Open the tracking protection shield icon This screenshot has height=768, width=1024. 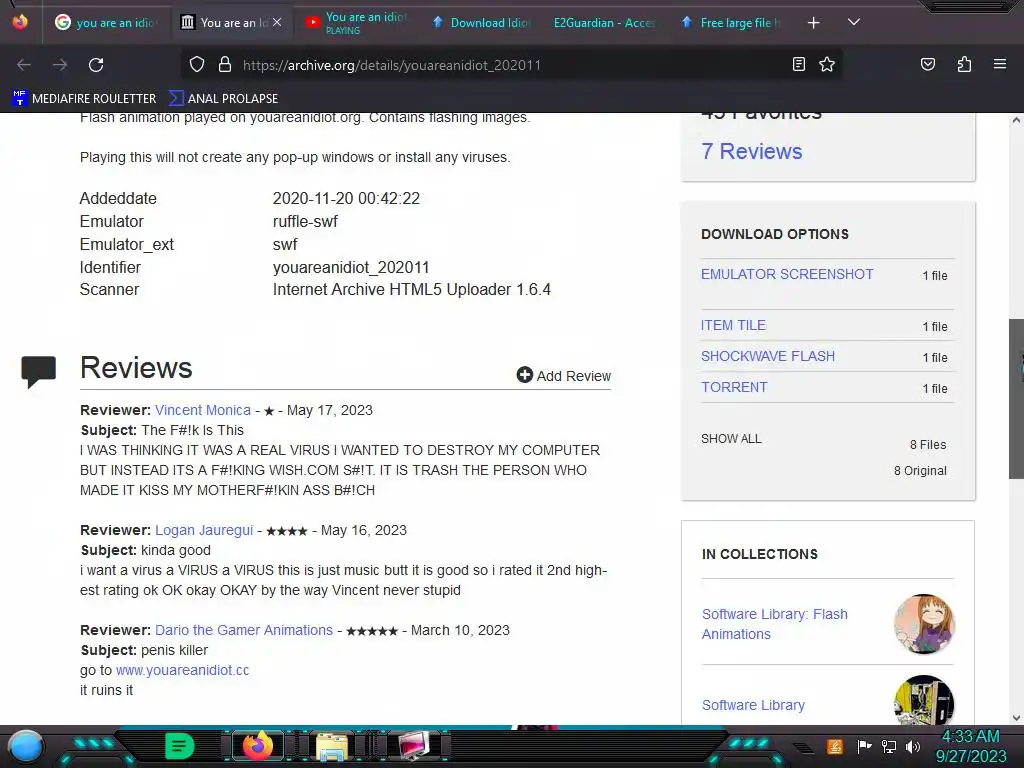pos(197,65)
